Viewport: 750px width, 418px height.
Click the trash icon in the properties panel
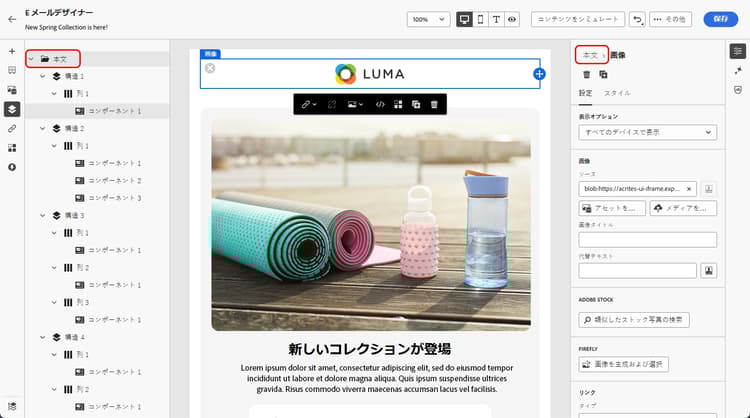coord(586,75)
